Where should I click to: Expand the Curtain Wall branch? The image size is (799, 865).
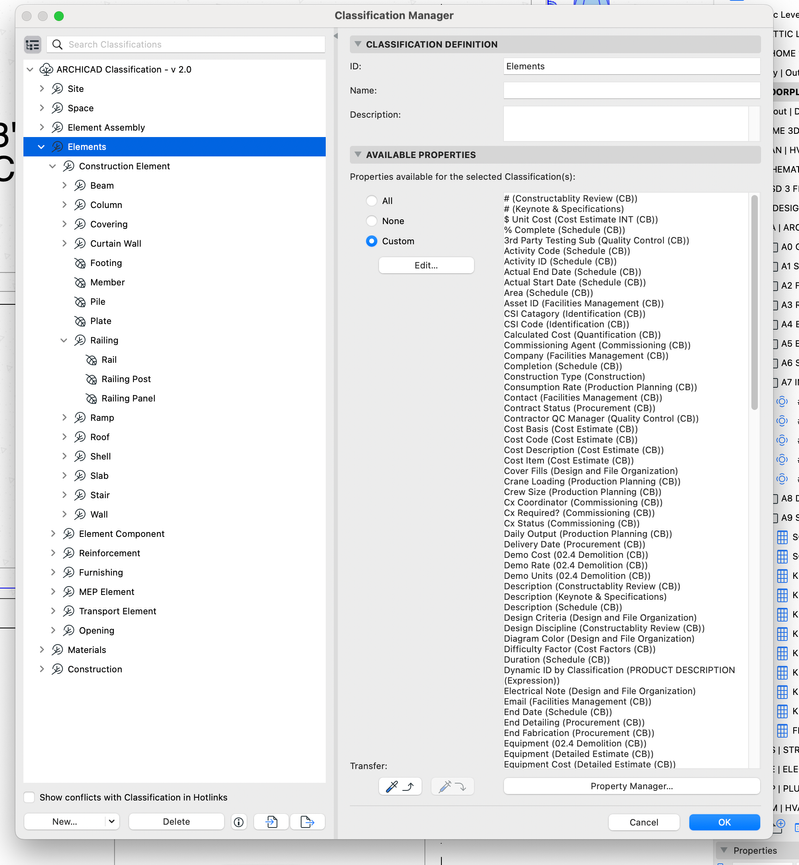[65, 243]
